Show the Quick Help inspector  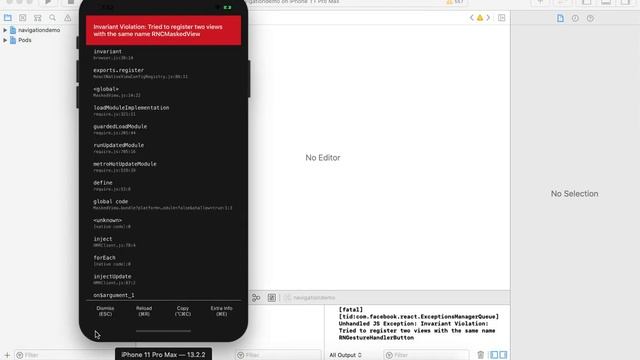tap(590, 18)
